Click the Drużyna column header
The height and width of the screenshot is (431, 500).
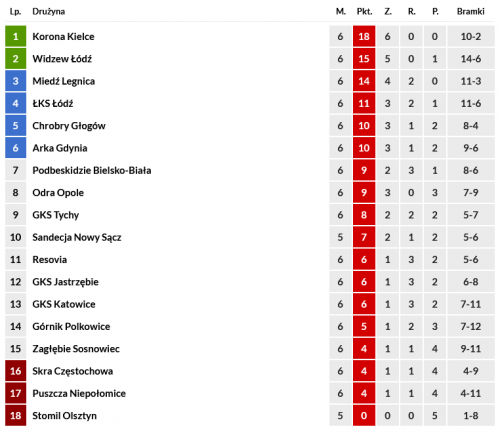(49, 12)
